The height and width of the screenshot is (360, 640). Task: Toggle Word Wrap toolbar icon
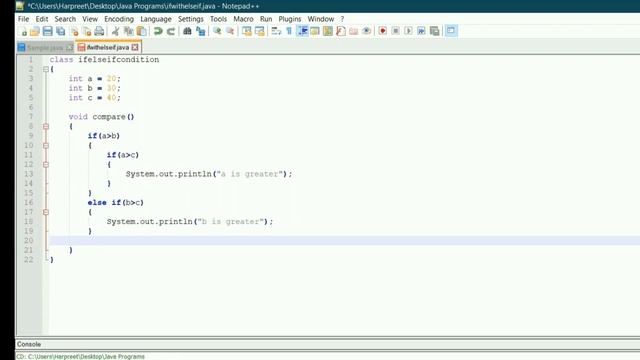tap(276, 31)
